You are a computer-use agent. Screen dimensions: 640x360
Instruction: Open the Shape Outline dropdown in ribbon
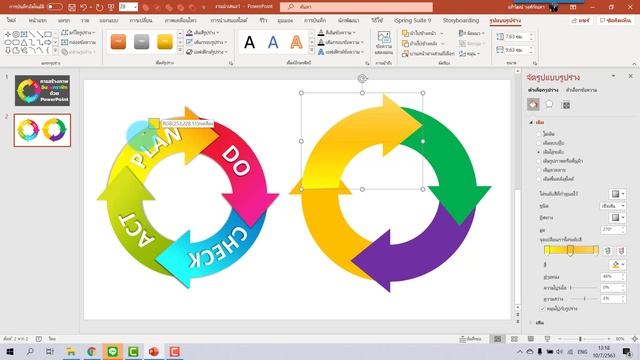coord(207,42)
